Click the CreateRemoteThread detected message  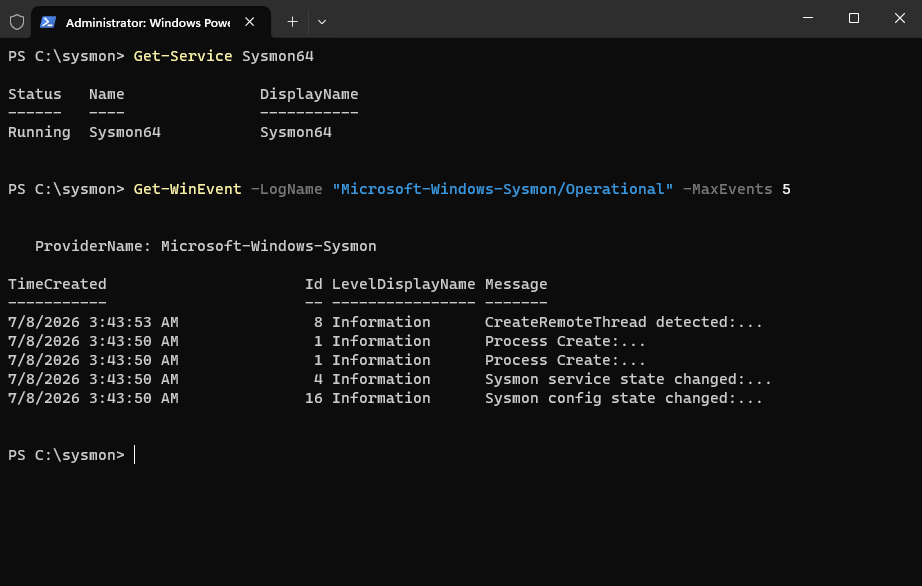tap(623, 323)
